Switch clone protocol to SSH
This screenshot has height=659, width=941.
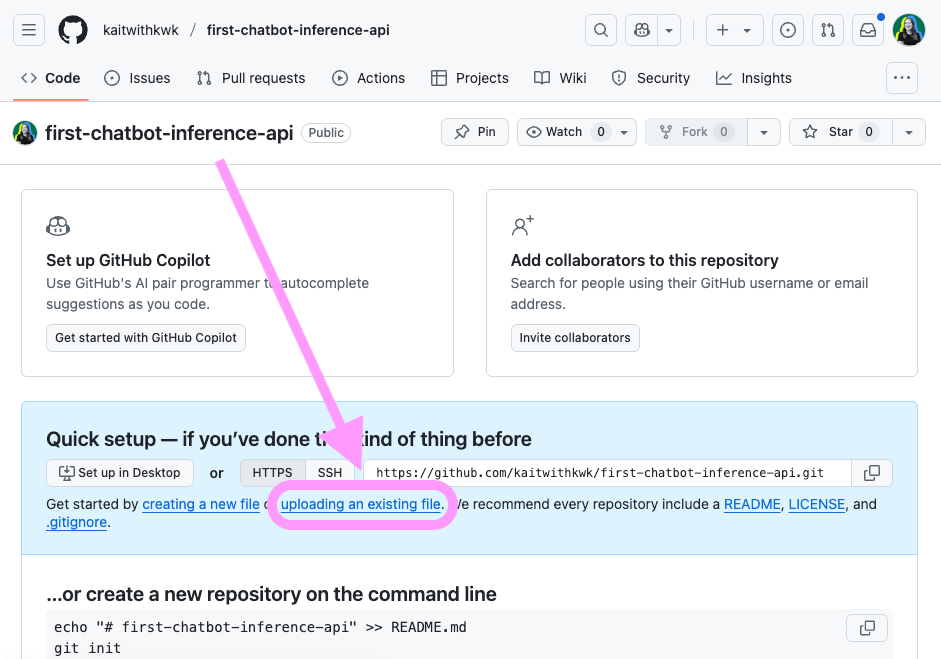[x=330, y=473]
